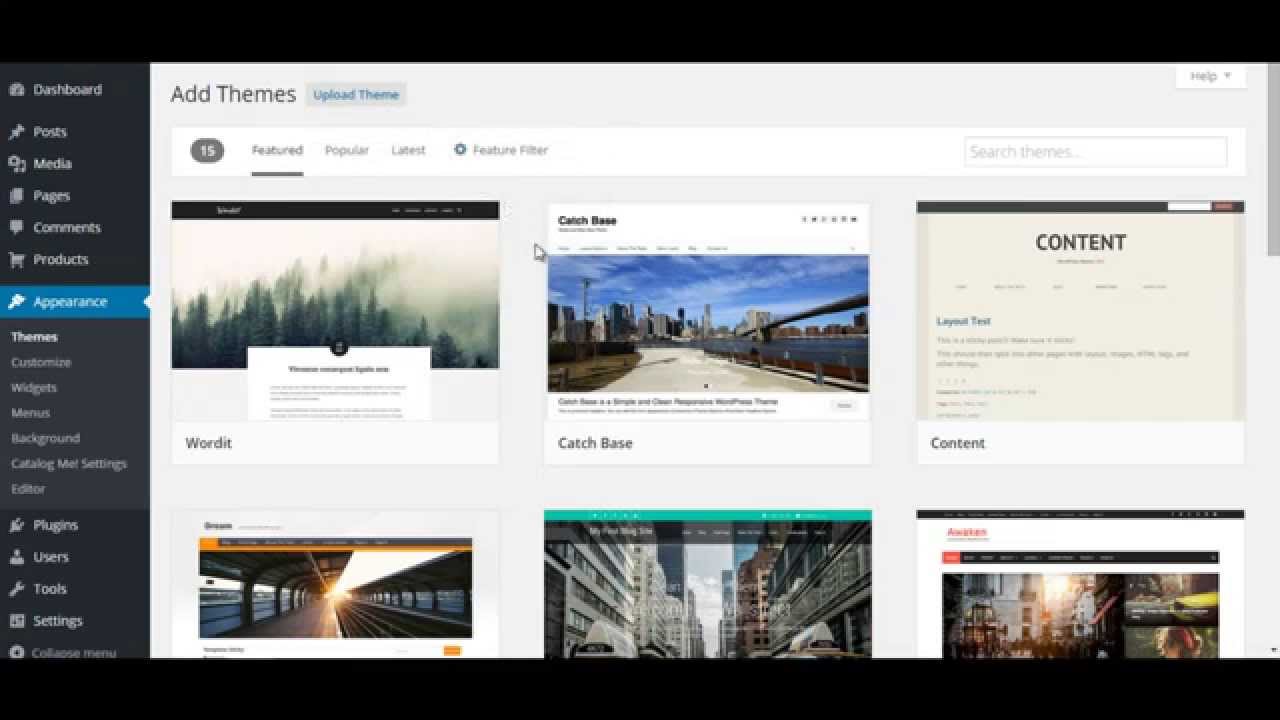1280x720 pixels.
Task: Open the Background submenu link
Action: pyautogui.click(x=45, y=438)
